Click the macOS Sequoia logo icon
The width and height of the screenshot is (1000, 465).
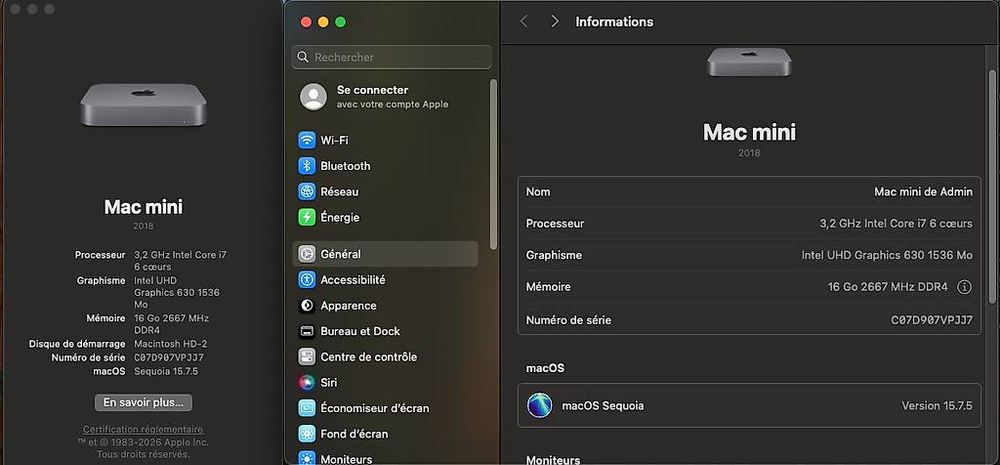(540, 405)
